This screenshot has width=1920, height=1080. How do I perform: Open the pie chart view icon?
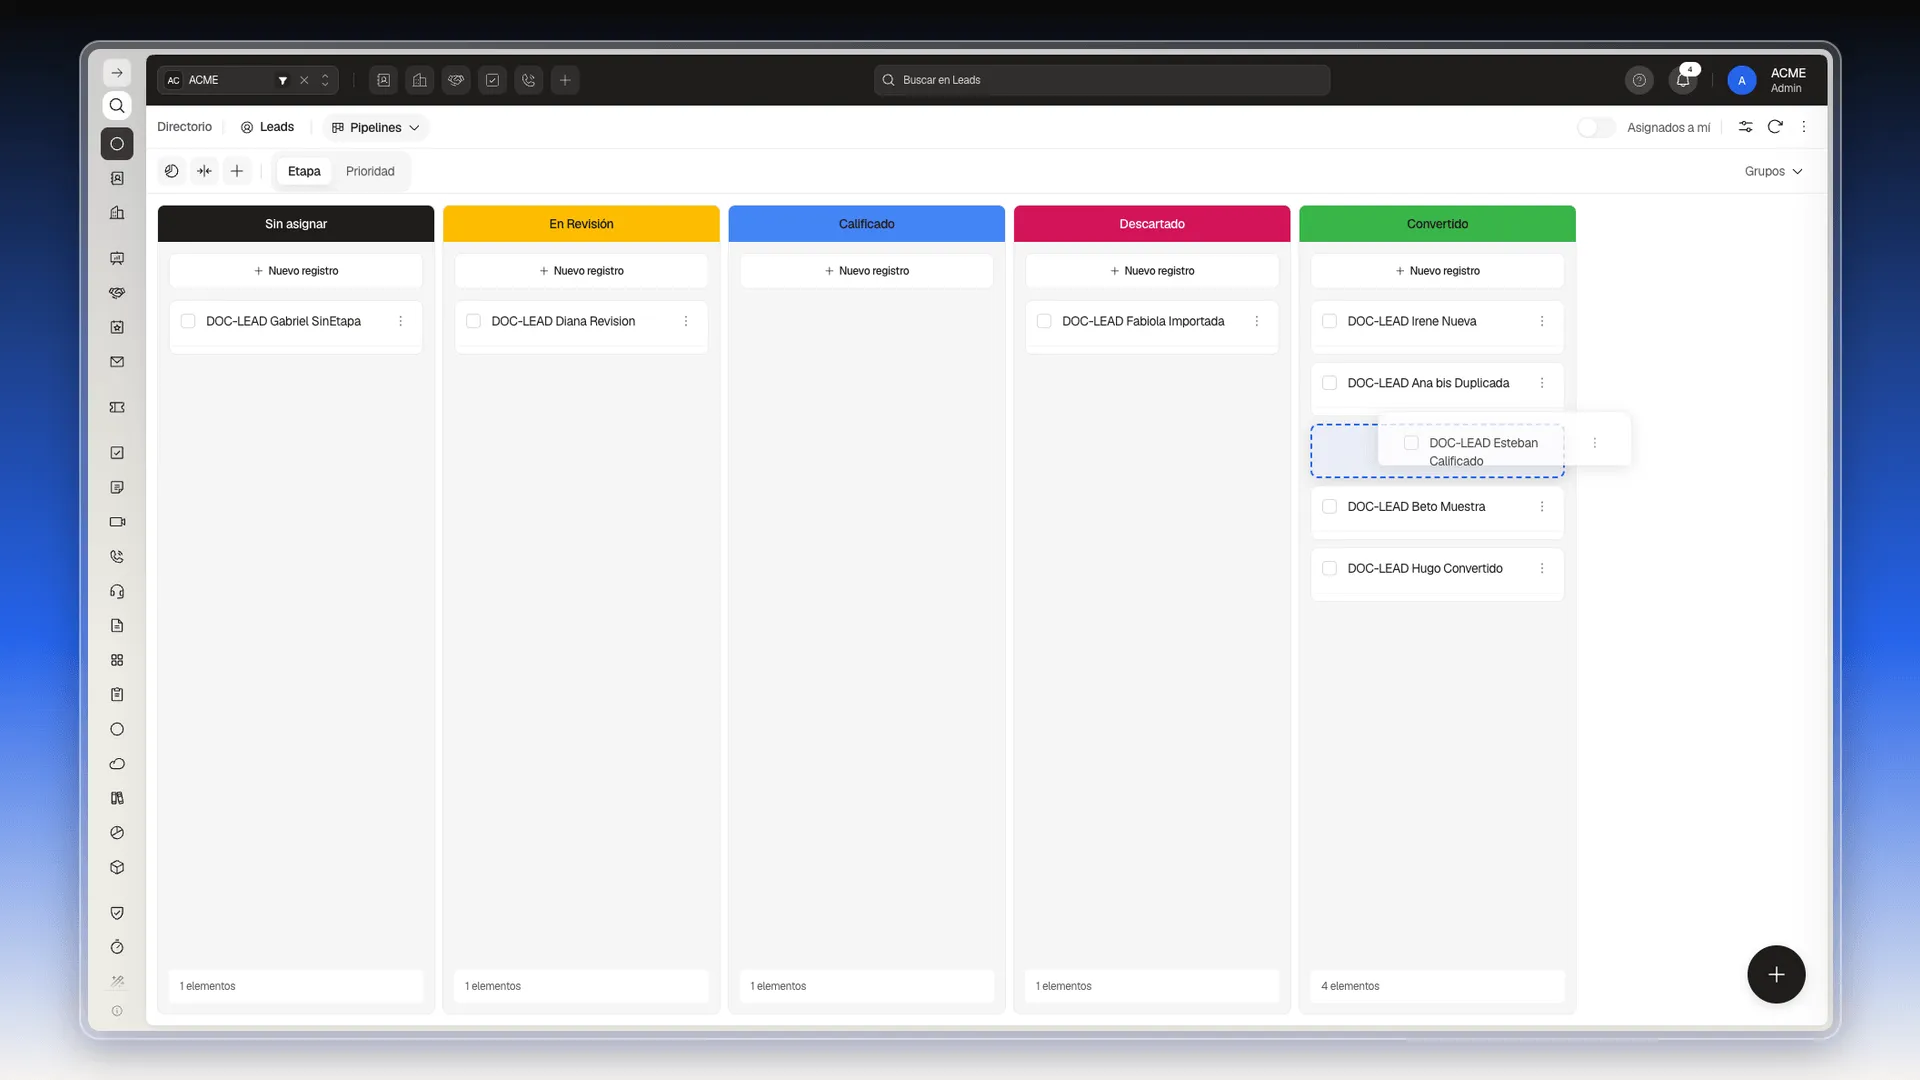(x=172, y=171)
